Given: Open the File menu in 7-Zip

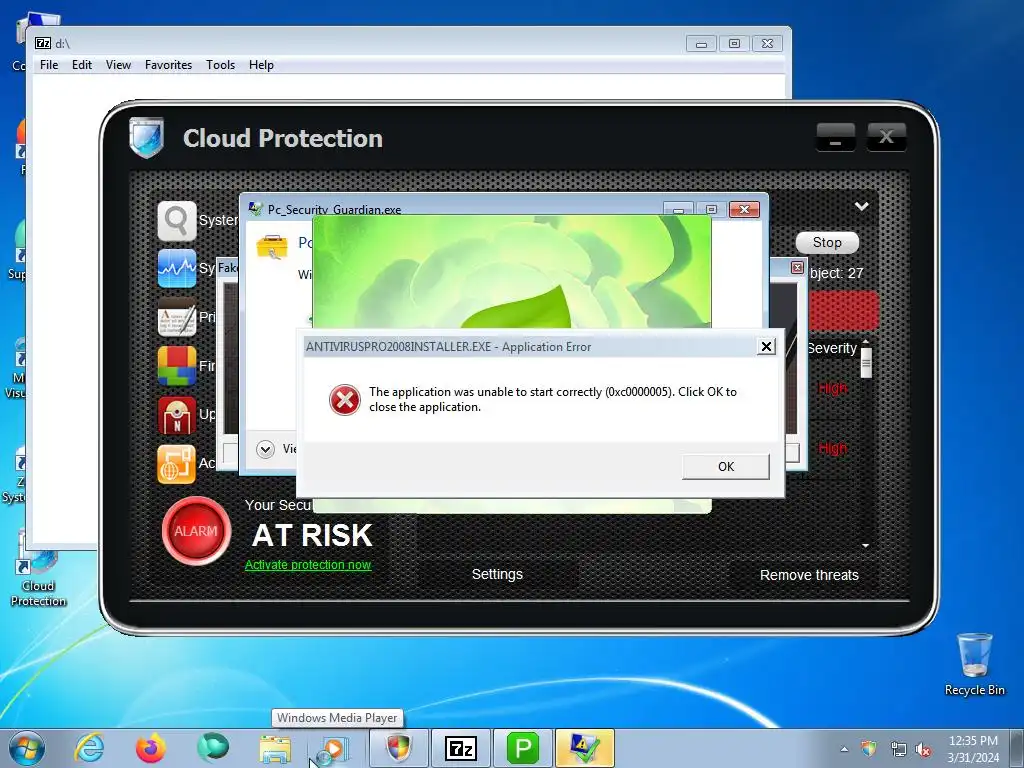Looking at the screenshot, I should (49, 65).
